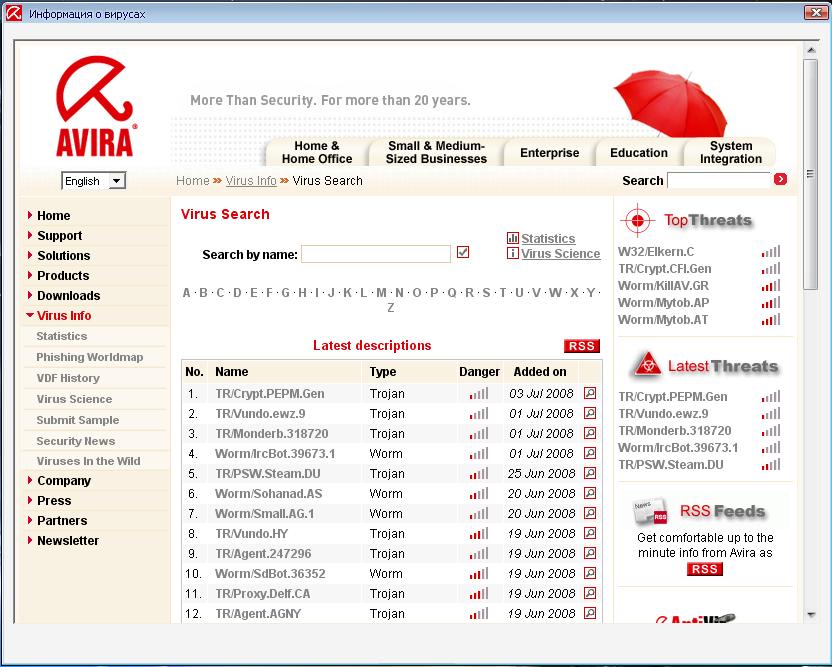832x667 pixels.
Task: Open Small & Medium-Sized Businesses tab
Action: [436, 152]
